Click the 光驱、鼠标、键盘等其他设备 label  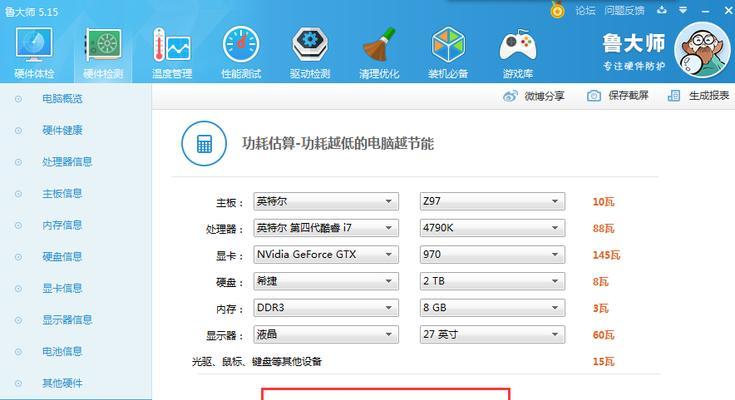(257, 362)
